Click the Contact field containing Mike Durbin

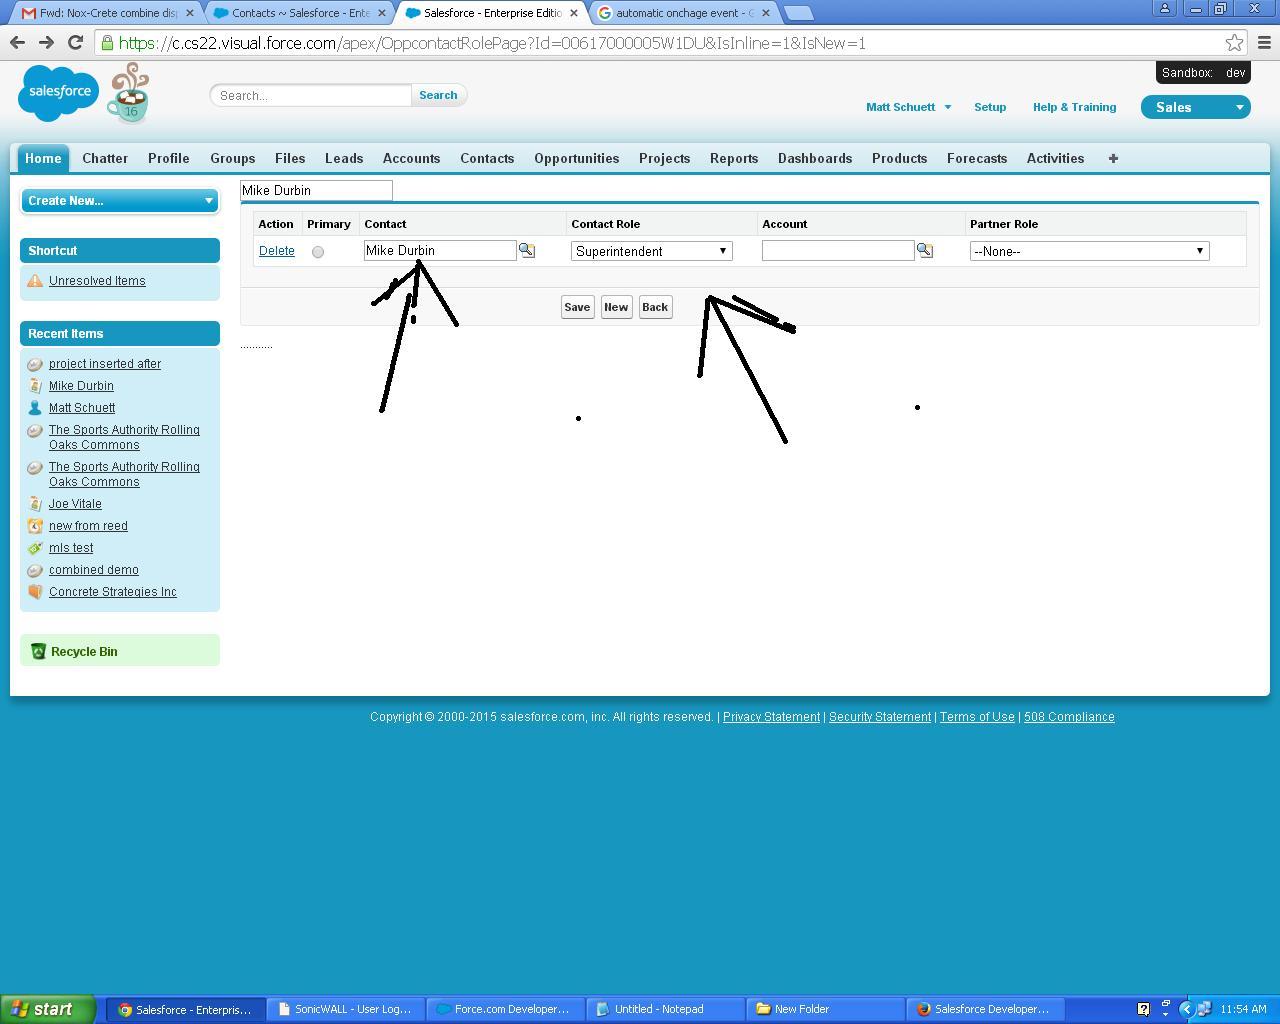click(x=440, y=250)
